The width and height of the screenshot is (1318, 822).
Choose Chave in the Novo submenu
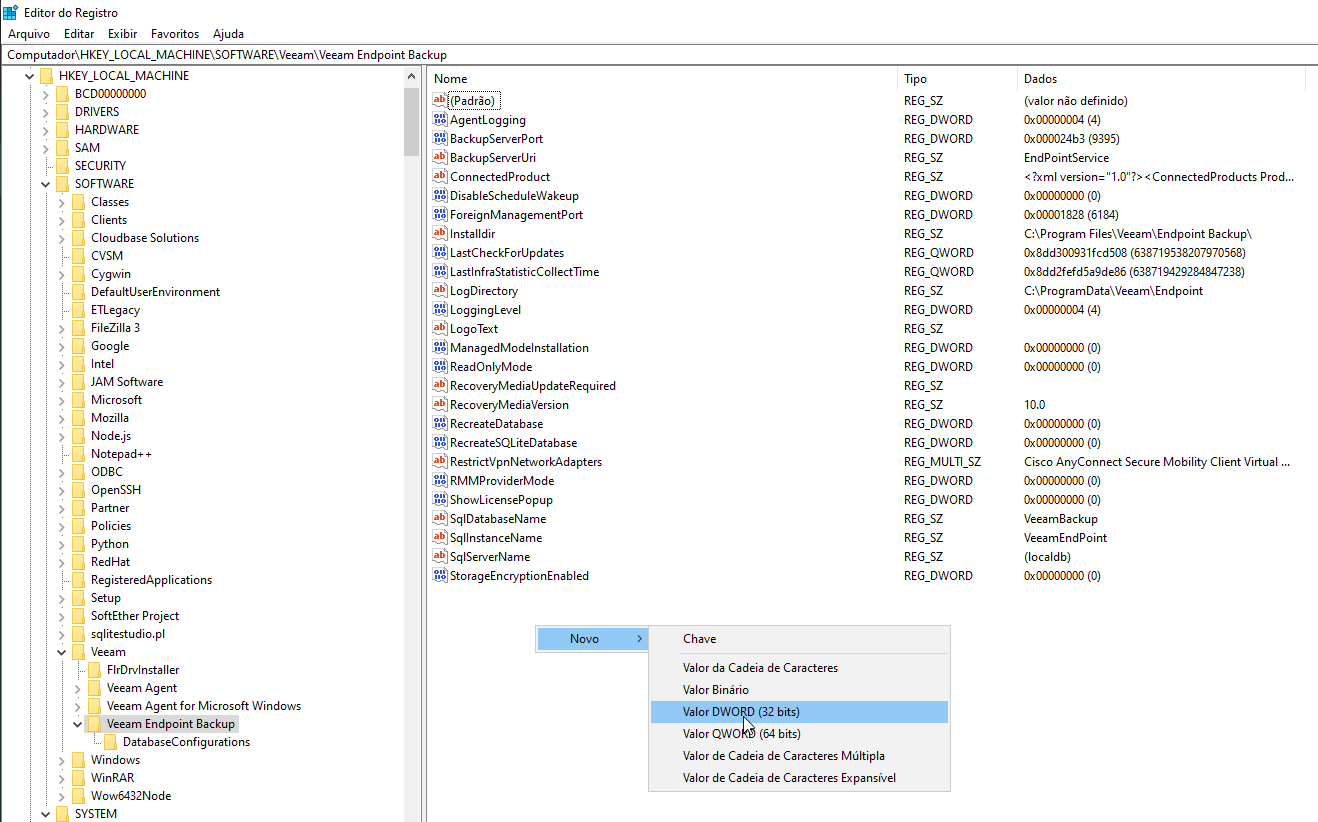799,639
